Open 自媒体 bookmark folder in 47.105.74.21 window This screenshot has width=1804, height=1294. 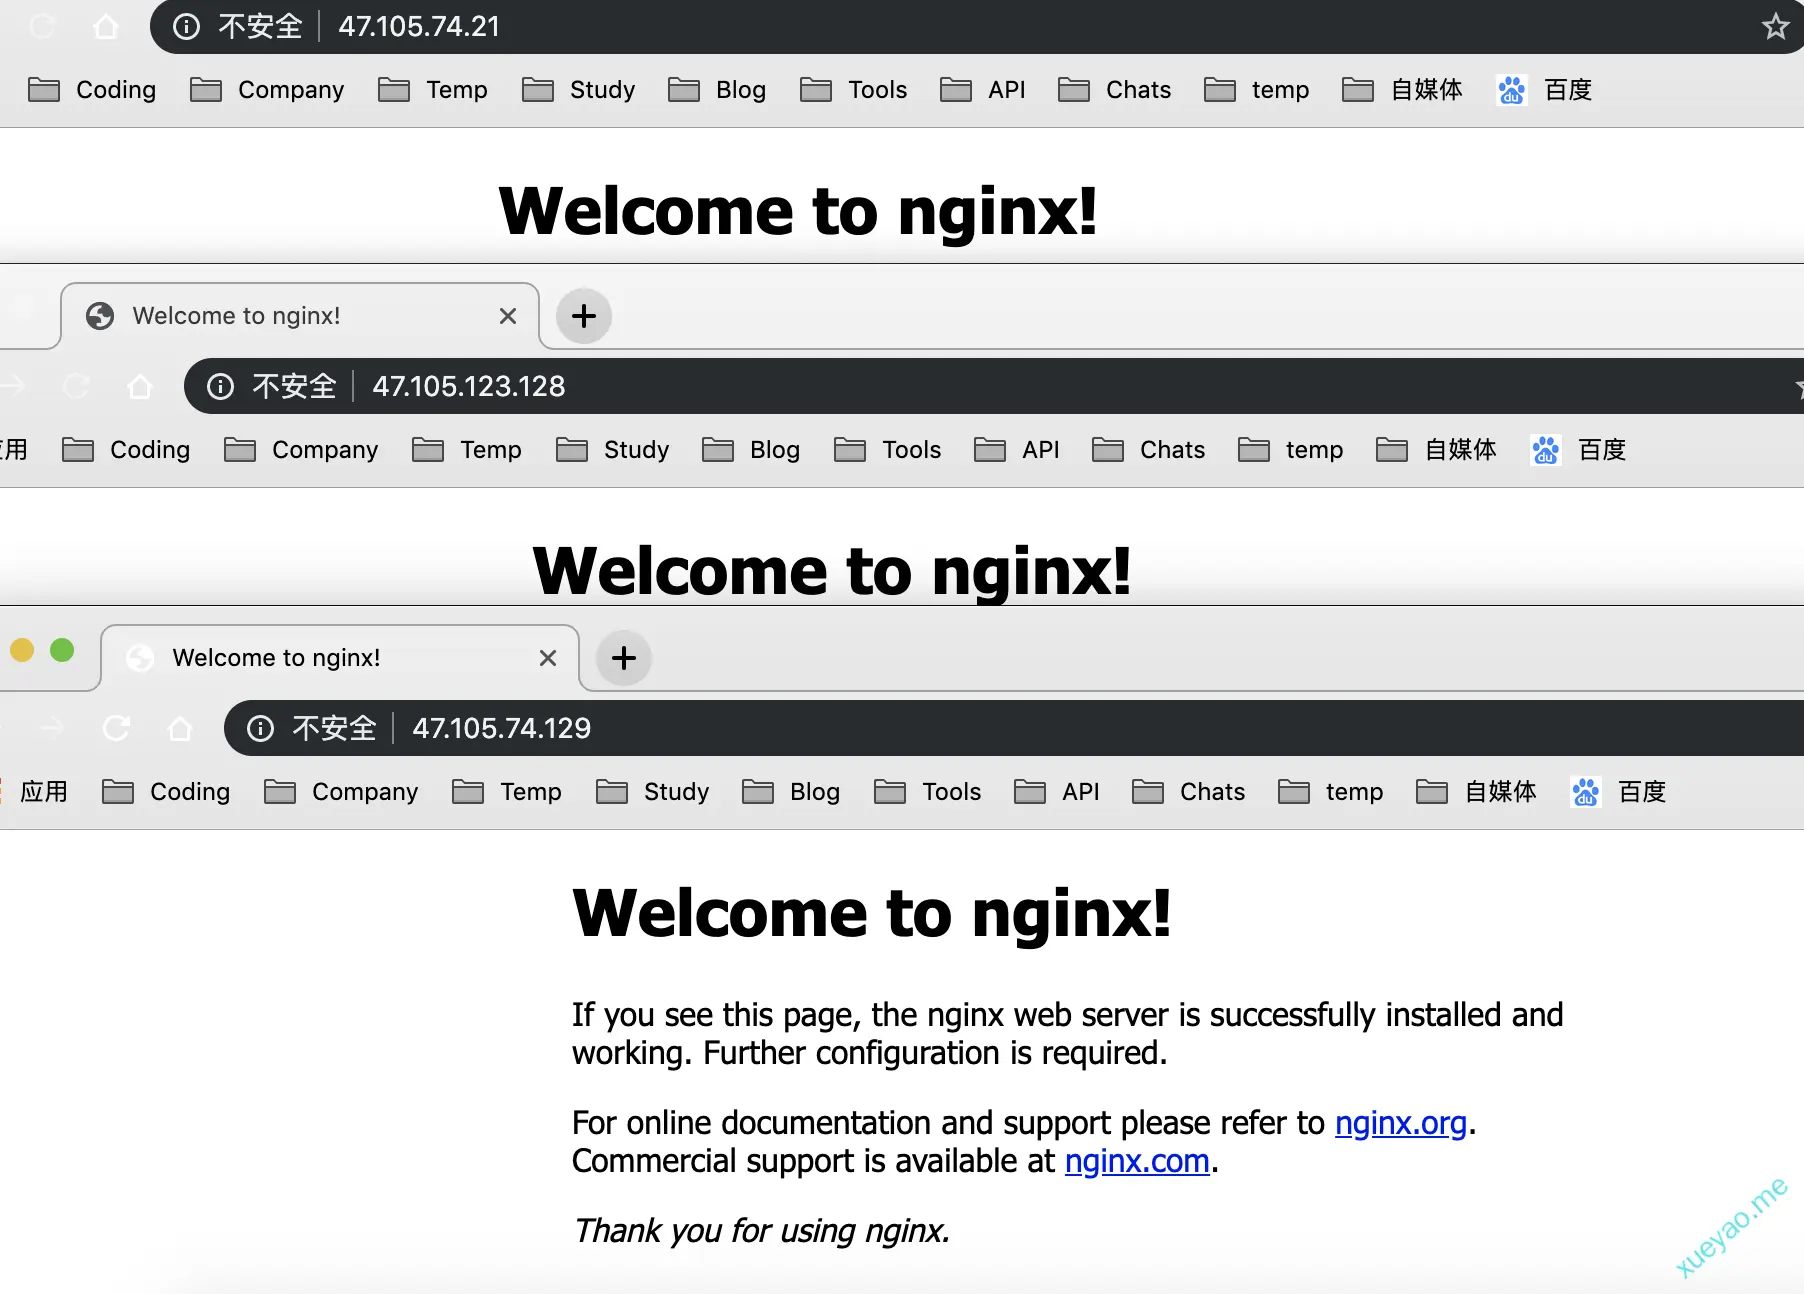point(1402,90)
